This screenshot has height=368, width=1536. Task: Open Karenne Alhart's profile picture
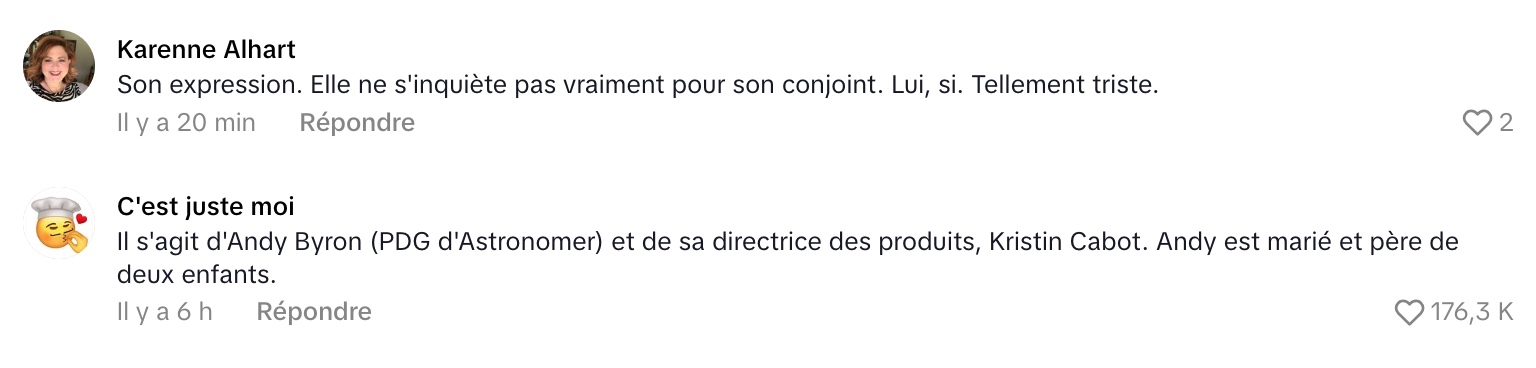[x=58, y=66]
